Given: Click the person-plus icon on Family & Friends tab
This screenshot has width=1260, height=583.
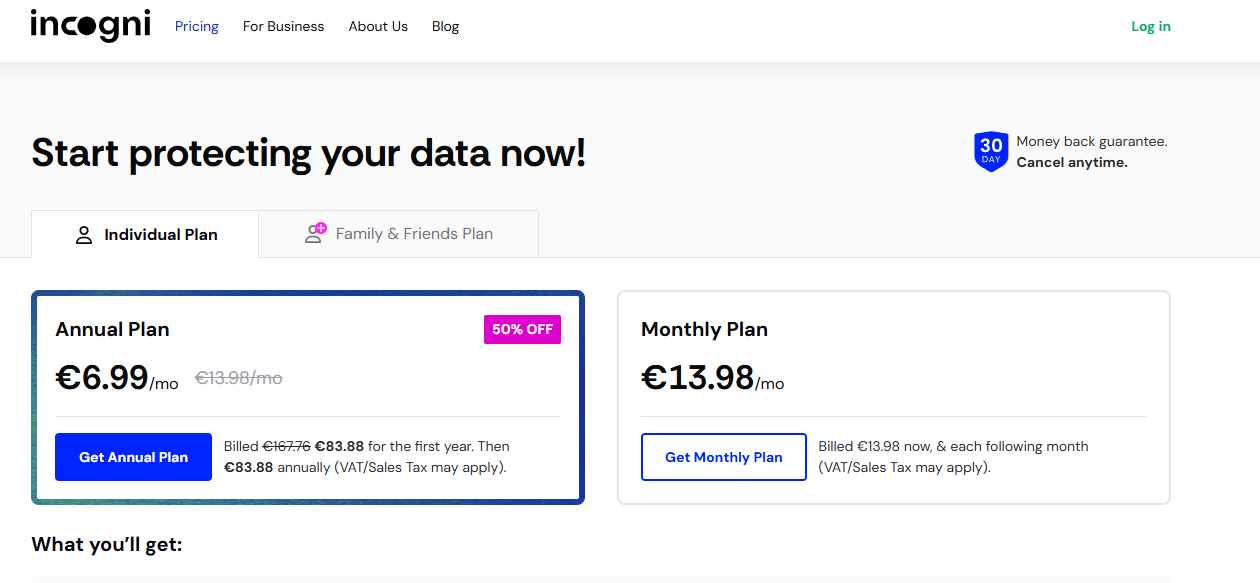Looking at the screenshot, I should pos(313,232).
